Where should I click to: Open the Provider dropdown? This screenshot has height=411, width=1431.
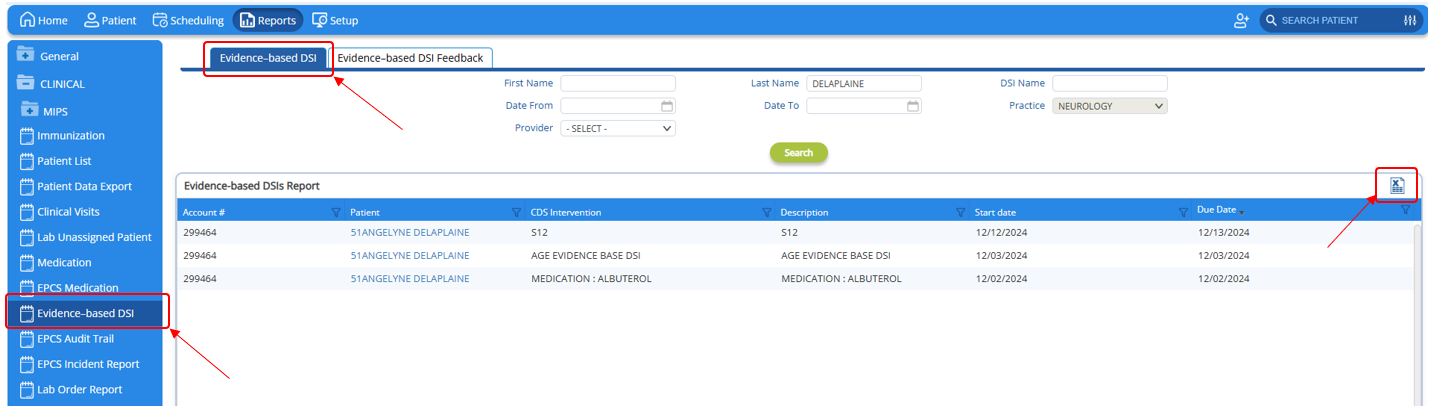point(618,128)
